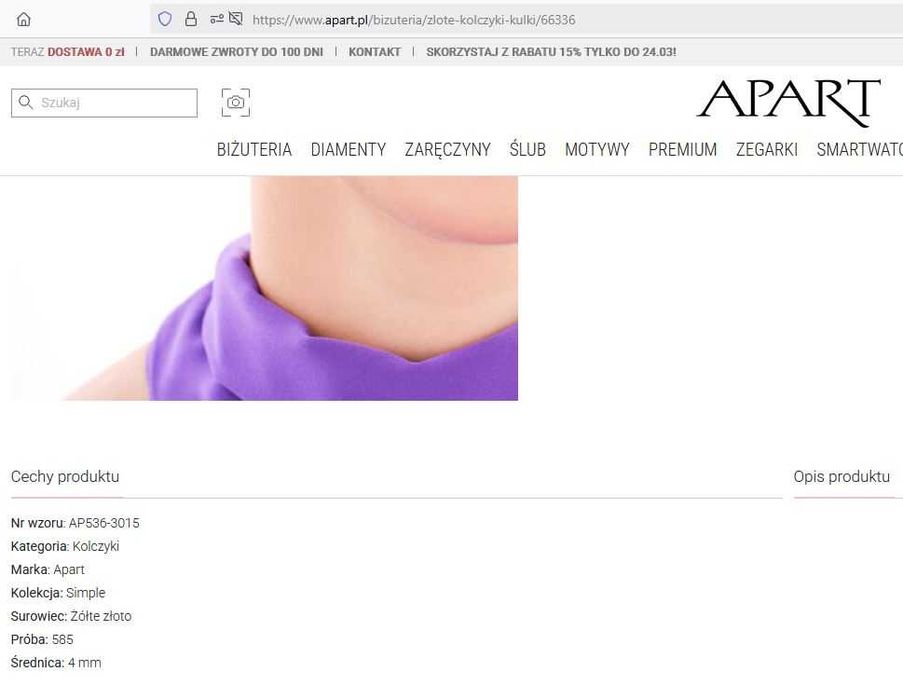This screenshot has height=700, width=903.
Task: Click the Surowiec: Żółte złoto text
Action: click(x=71, y=616)
